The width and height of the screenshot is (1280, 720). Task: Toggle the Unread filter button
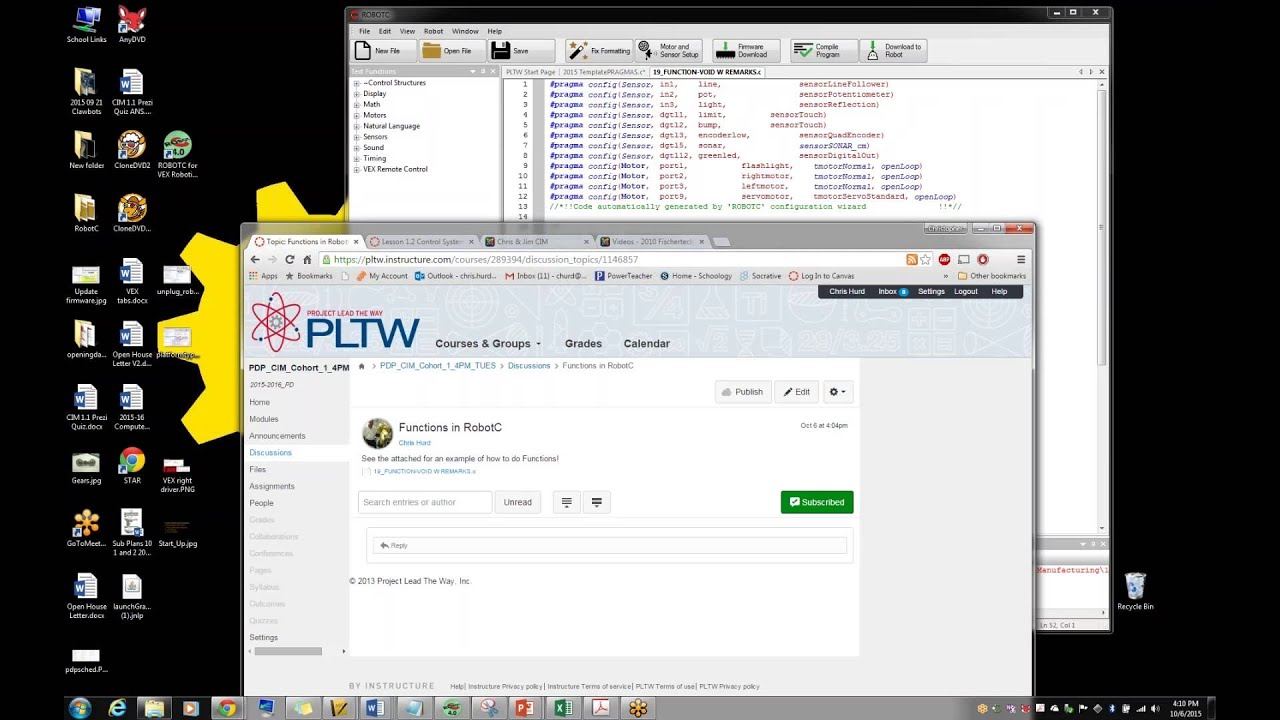(x=518, y=502)
